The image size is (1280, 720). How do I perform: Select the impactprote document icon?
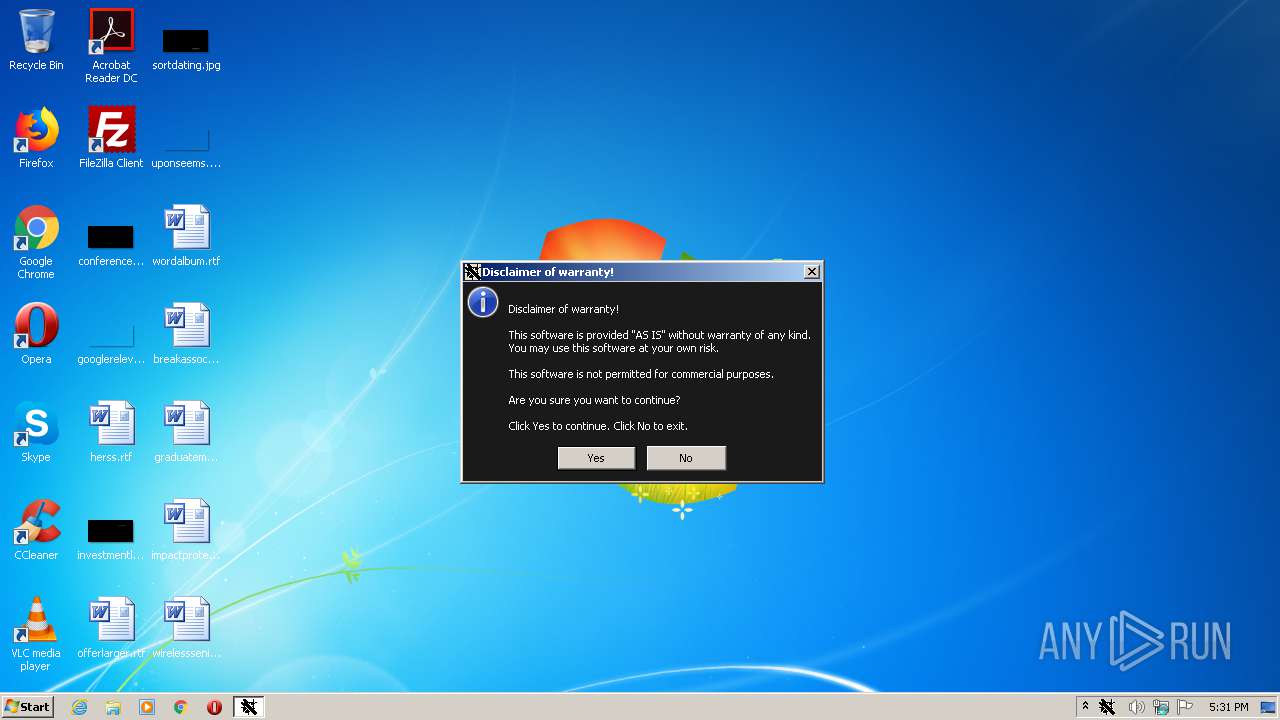[x=186, y=530]
